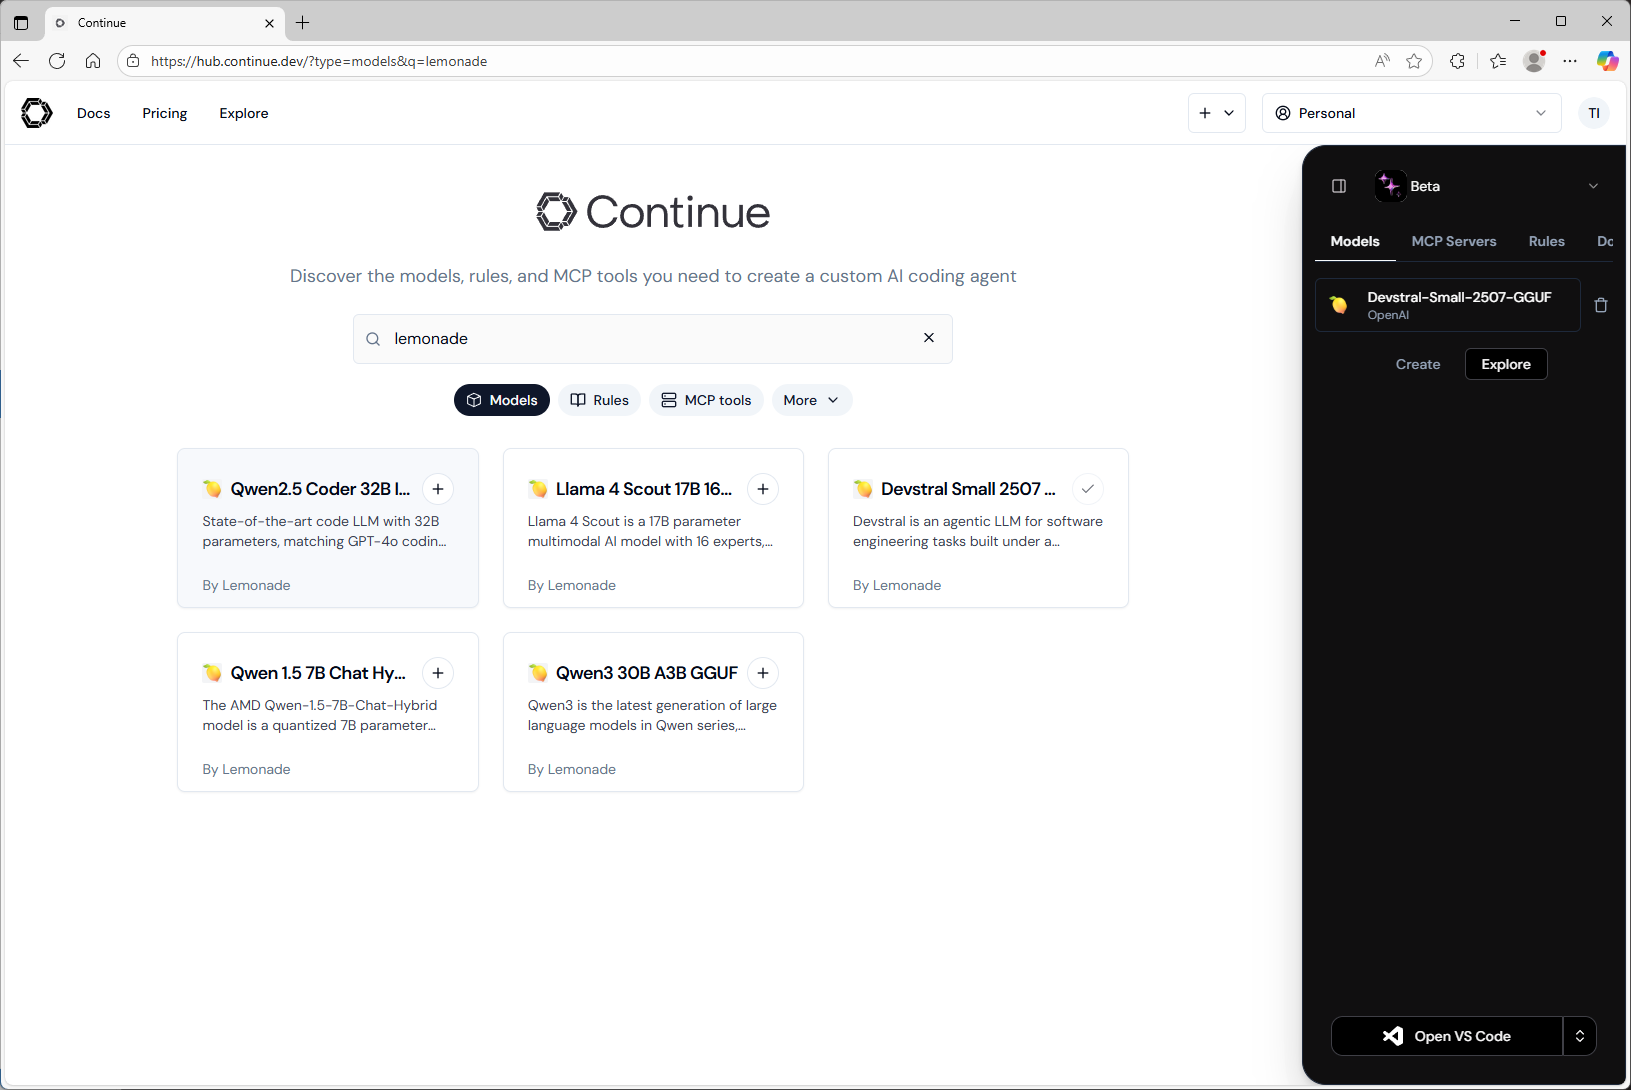
Task: Collapse the side panel with sidebar icon
Action: coord(1339,186)
